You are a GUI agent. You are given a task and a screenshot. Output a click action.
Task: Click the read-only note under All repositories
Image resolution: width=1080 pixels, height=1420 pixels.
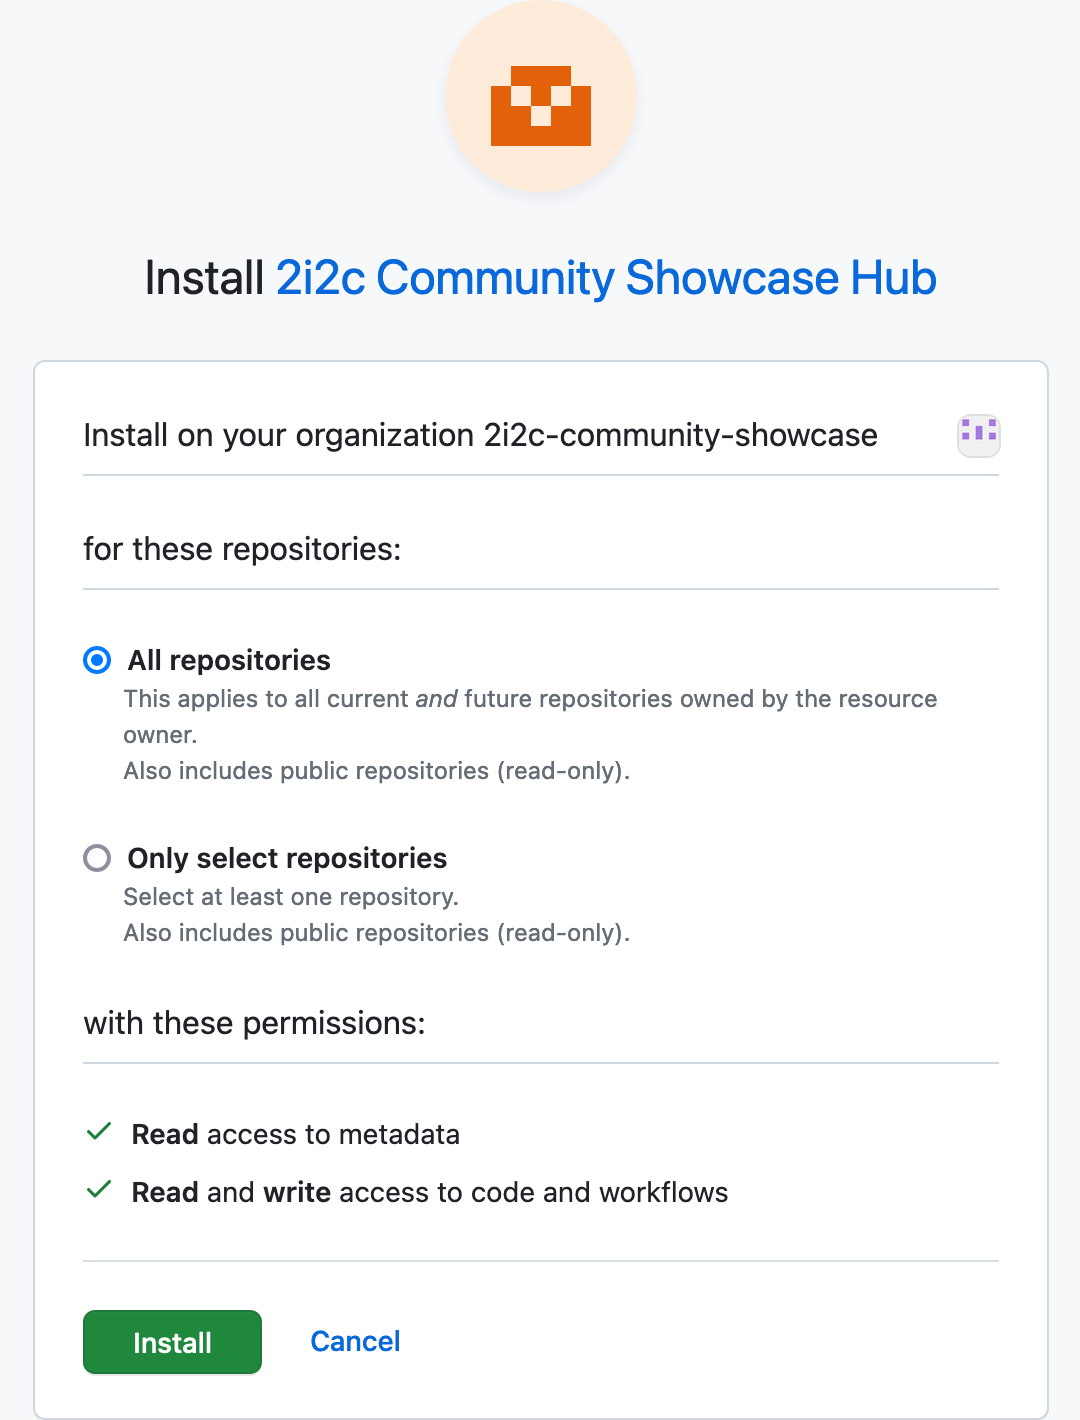click(376, 771)
